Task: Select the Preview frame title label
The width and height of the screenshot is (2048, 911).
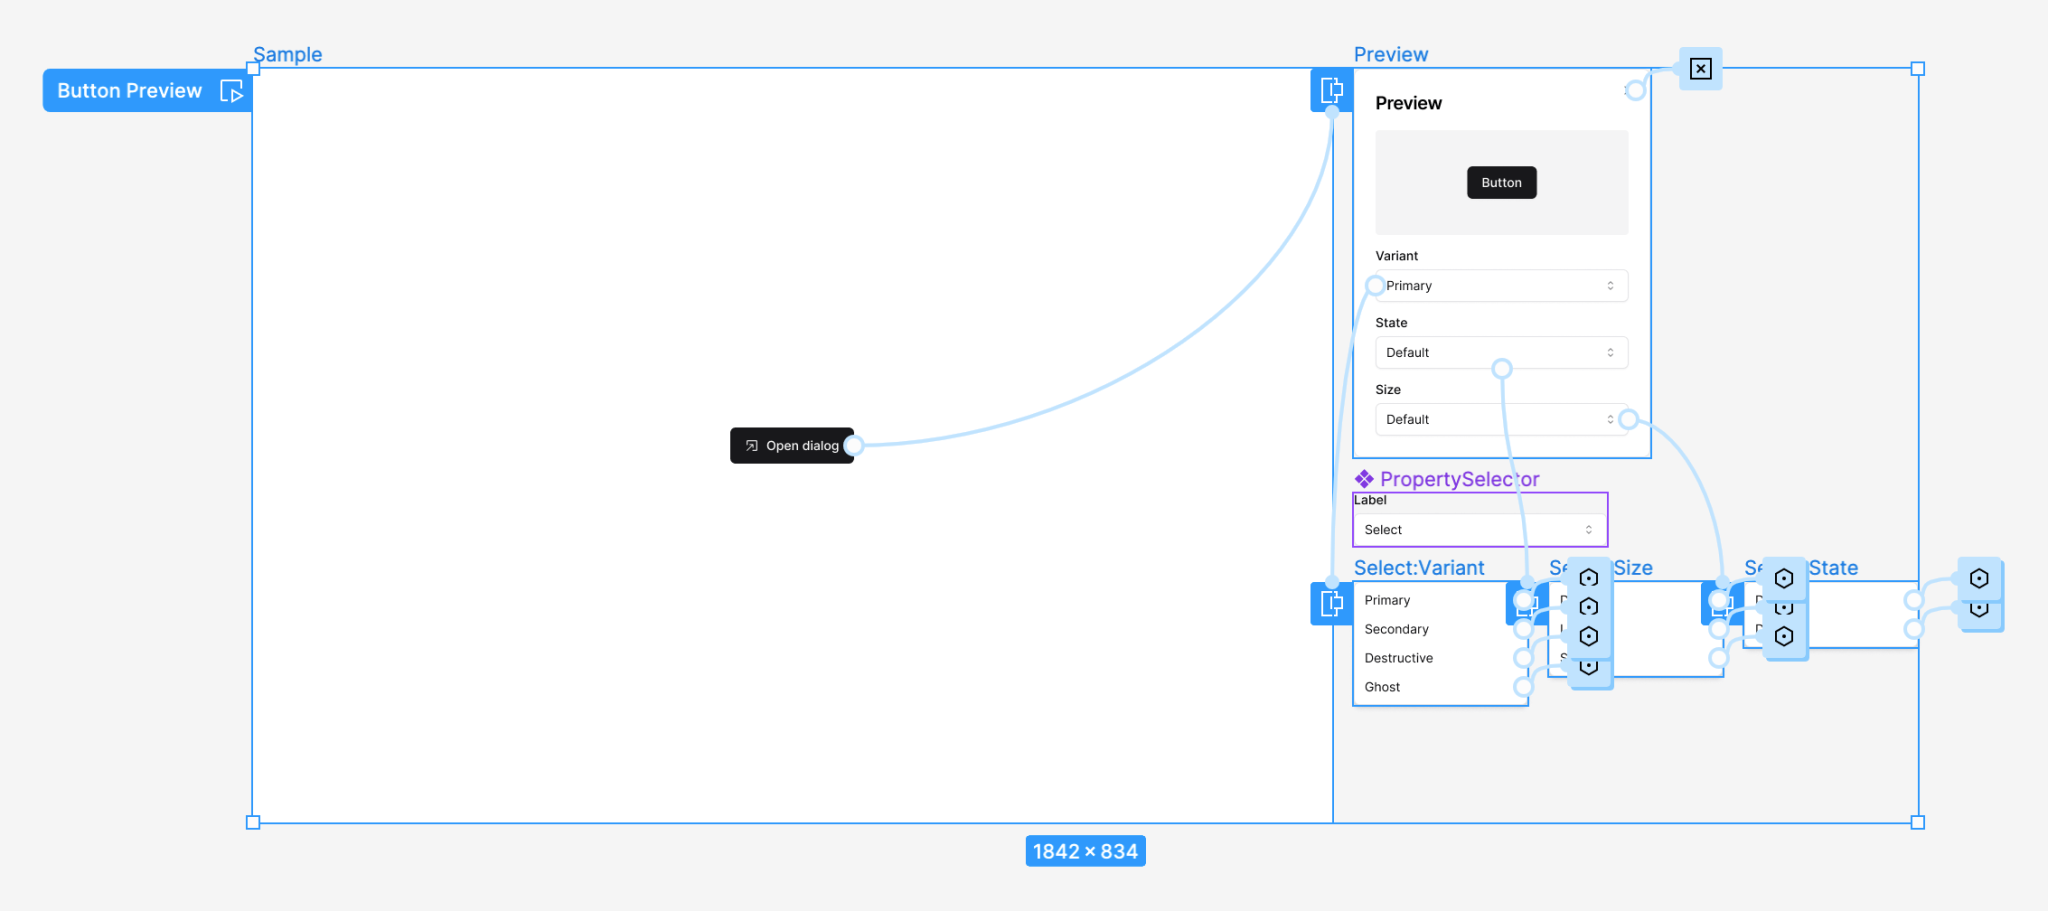Action: pyautogui.click(x=1392, y=54)
